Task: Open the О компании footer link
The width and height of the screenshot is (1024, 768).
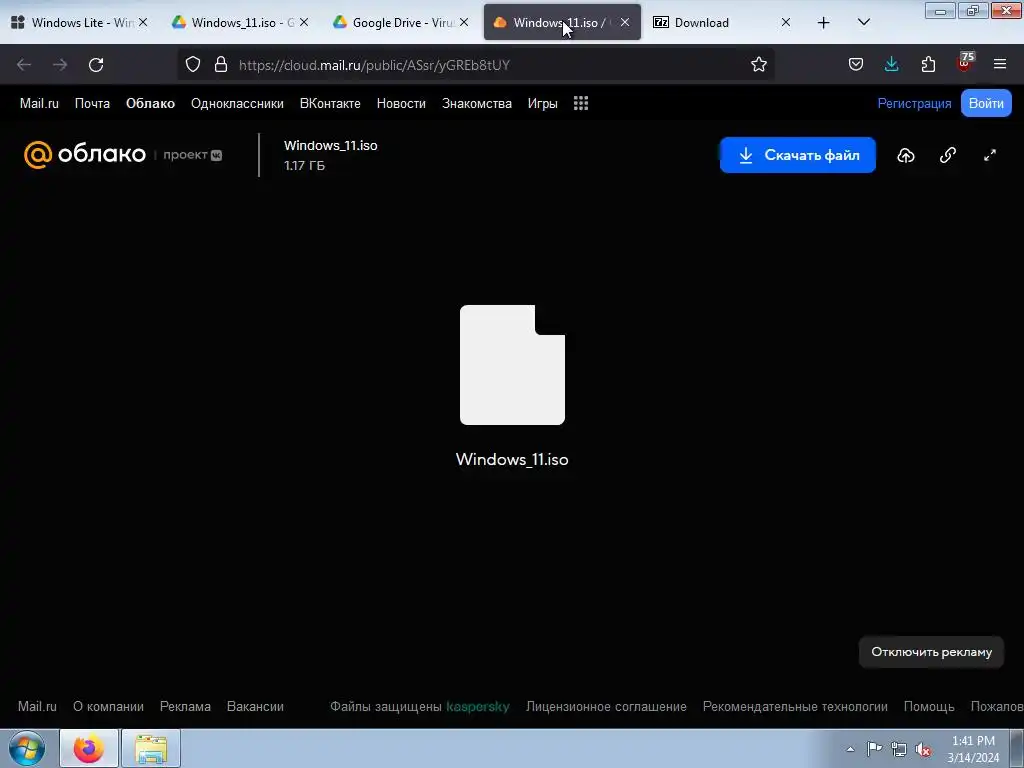Action: pos(108,707)
